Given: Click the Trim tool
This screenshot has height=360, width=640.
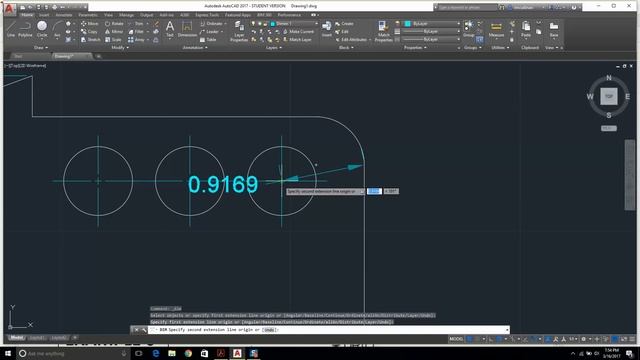Looking at the screenshot, I should 136,24.
